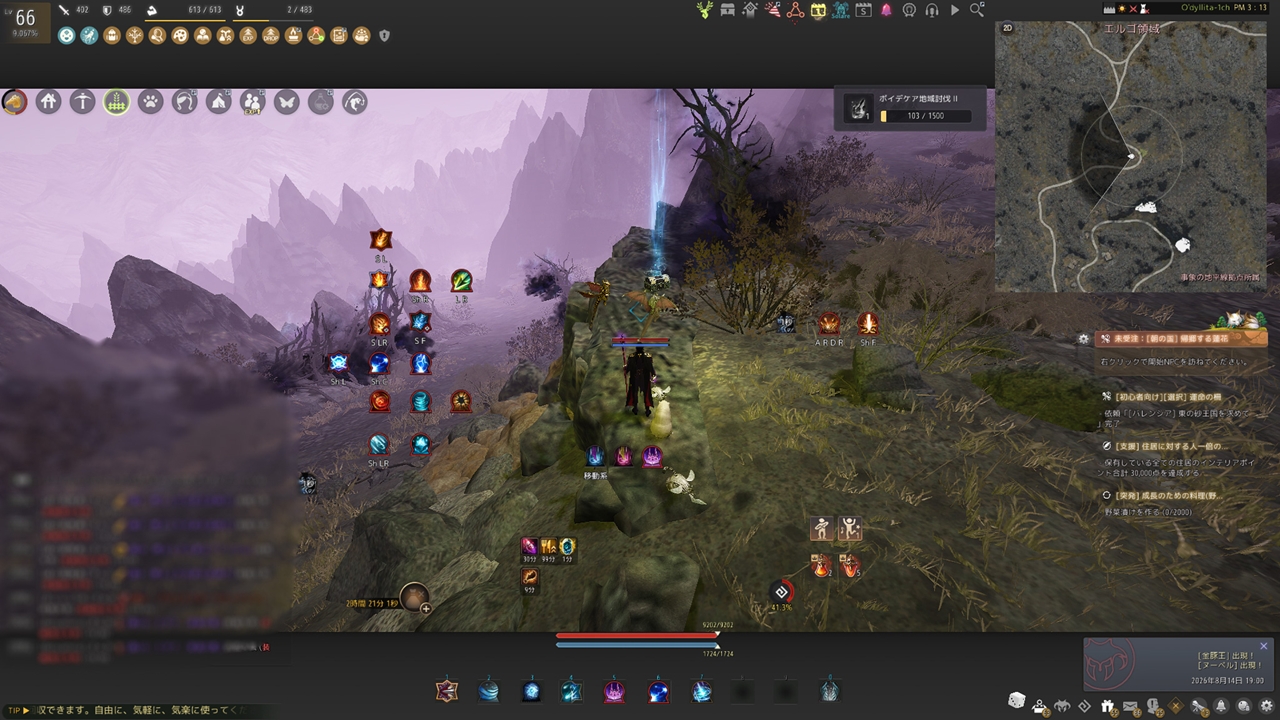Screen dimensions: 1280x720
Task: Click the two-person EXP party icon
Action: coord(252,102)
